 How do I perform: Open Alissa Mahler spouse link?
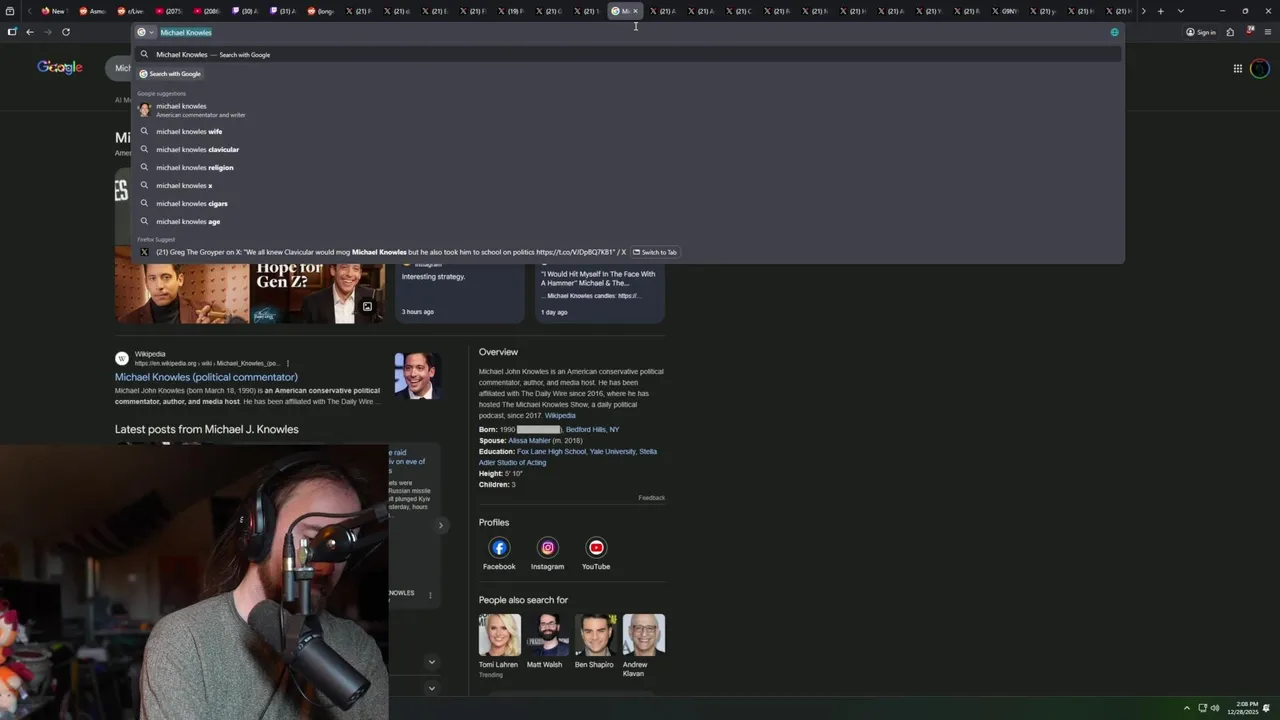pos(529,440)
